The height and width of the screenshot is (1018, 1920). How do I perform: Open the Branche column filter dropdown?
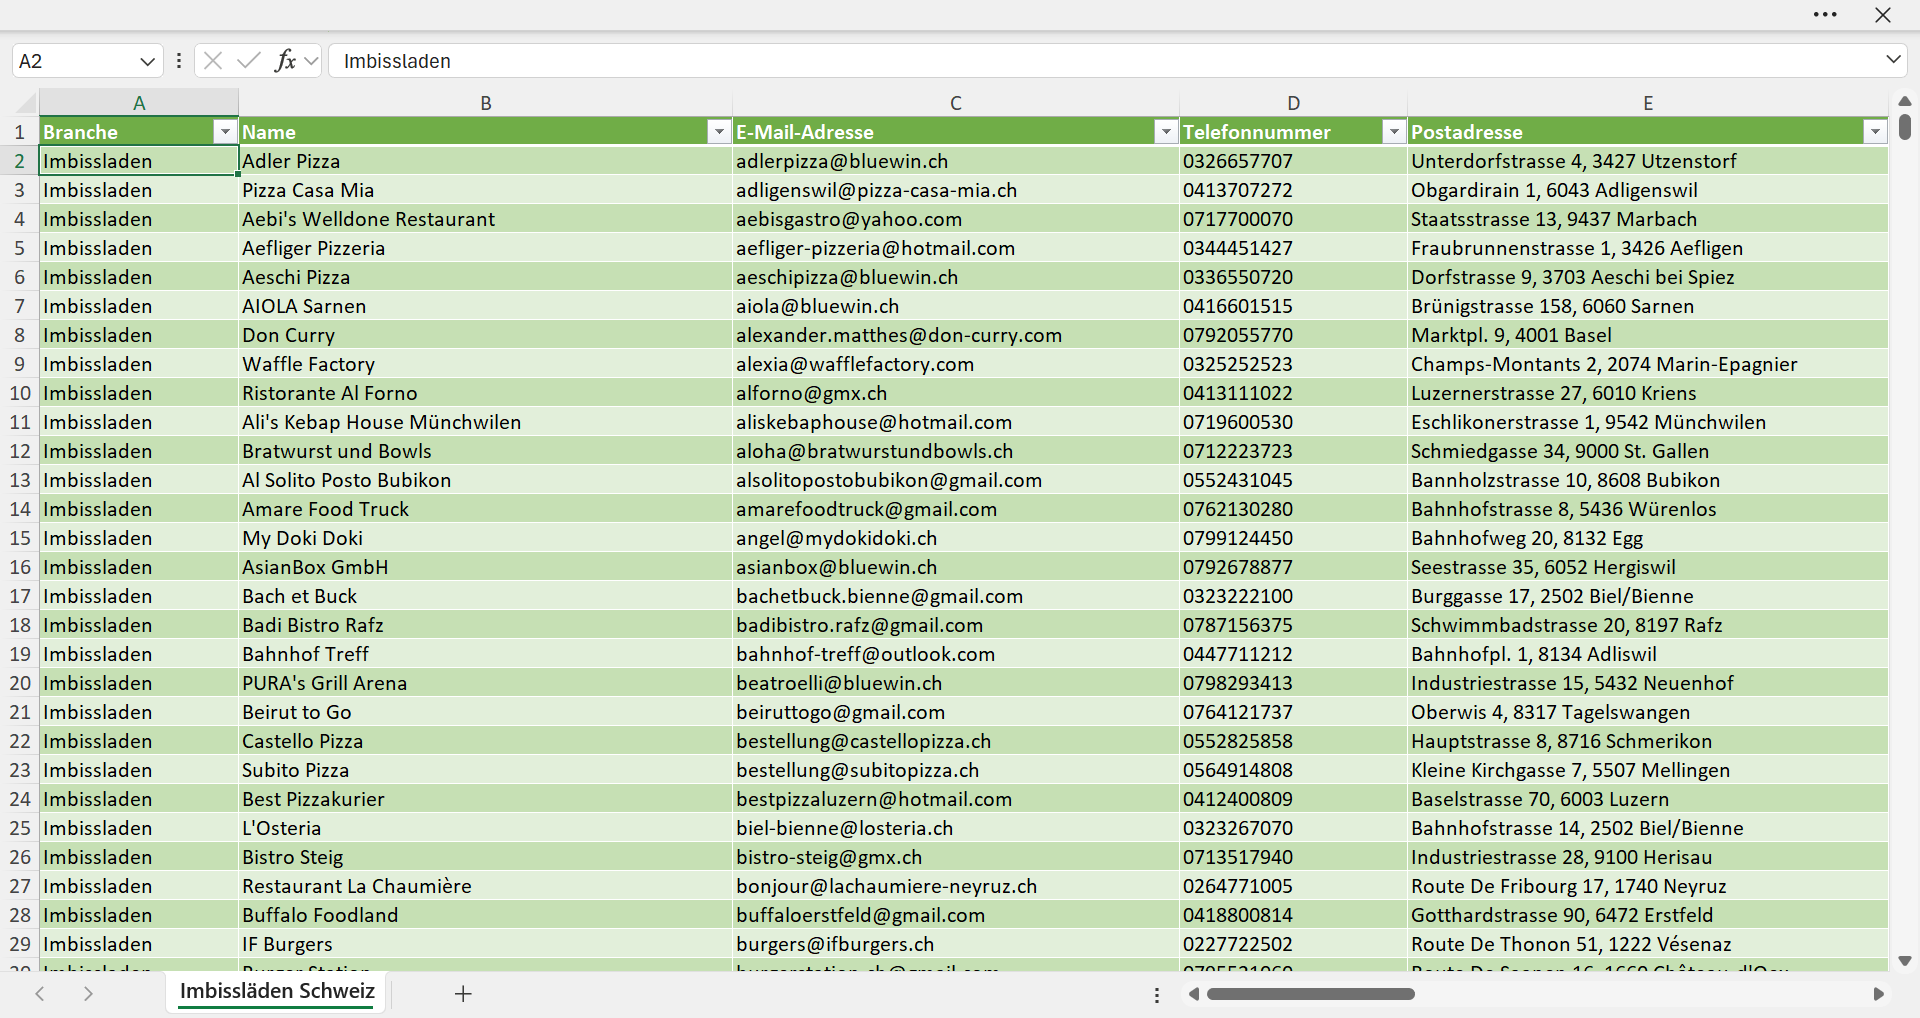pyautogui.click(x=225, y=132)
